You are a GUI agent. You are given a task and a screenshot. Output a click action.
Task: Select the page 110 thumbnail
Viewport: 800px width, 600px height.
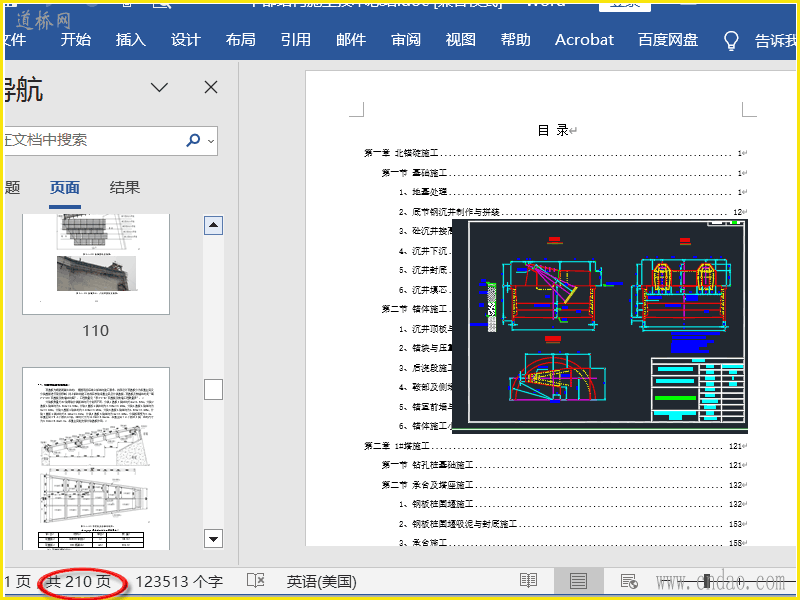(x=96, y=263)
